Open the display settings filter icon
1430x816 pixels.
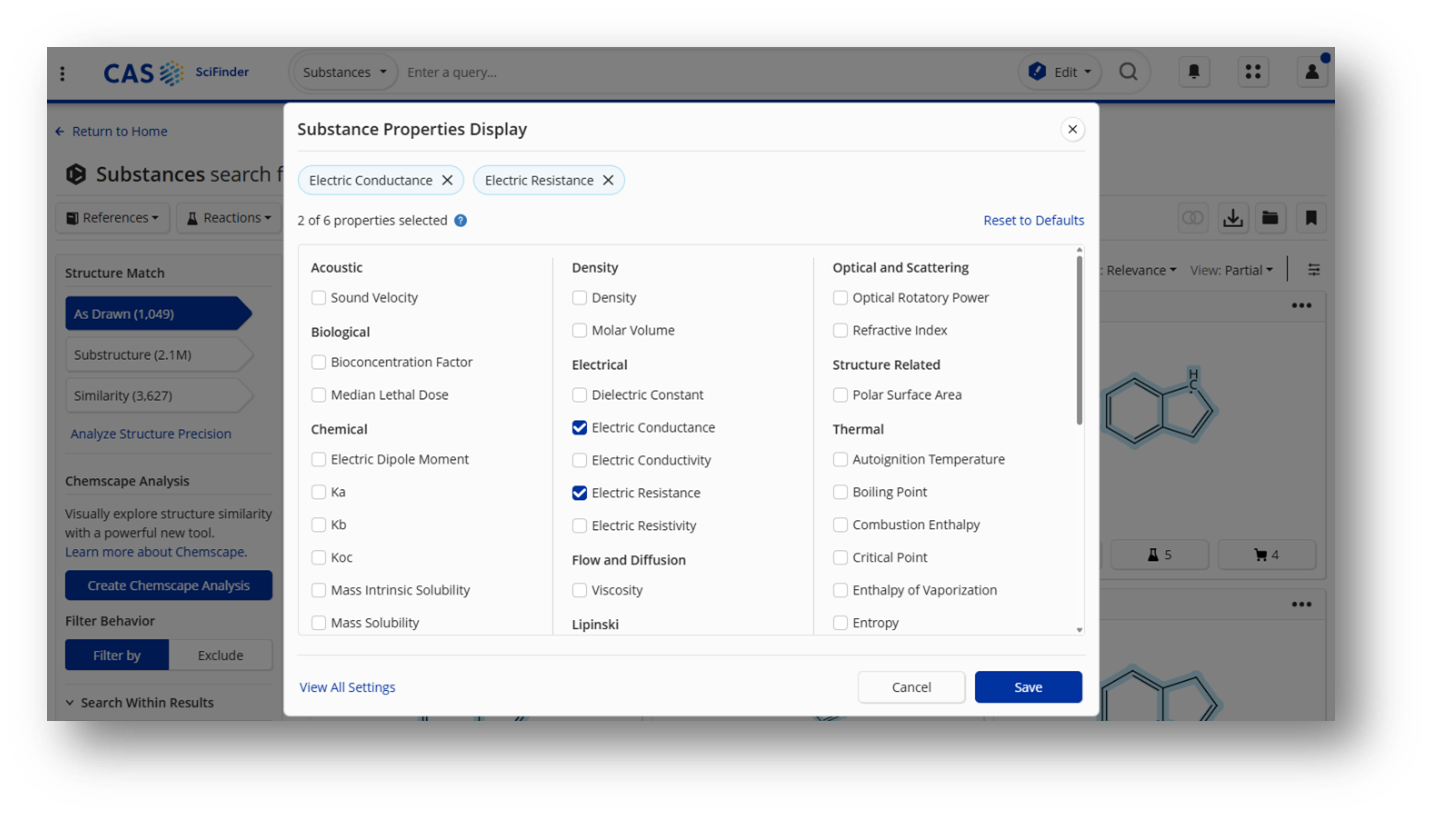coord(1314,270)
